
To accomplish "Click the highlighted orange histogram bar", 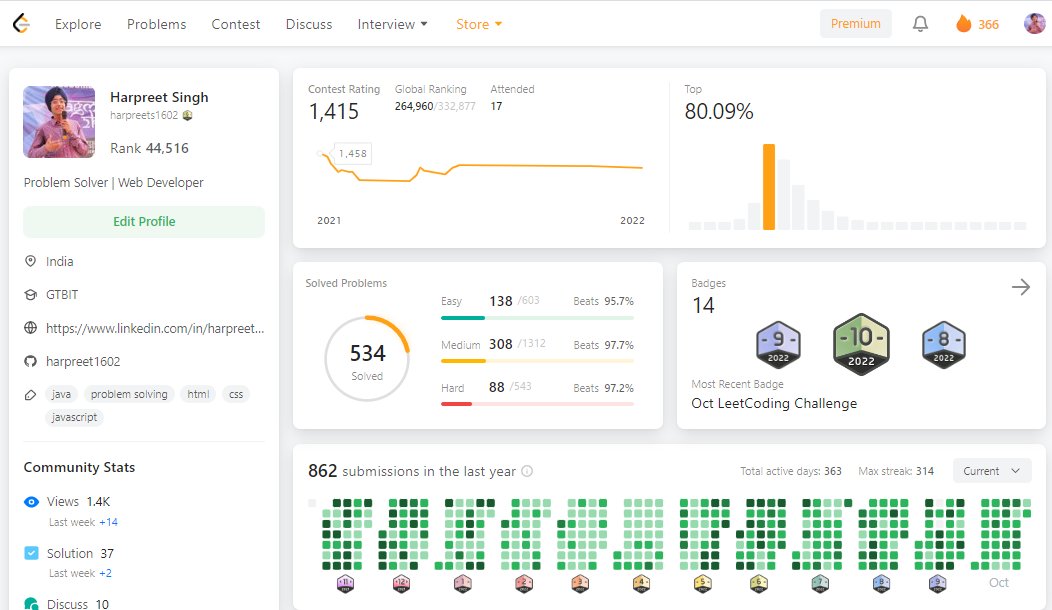I will coord(769,187).
